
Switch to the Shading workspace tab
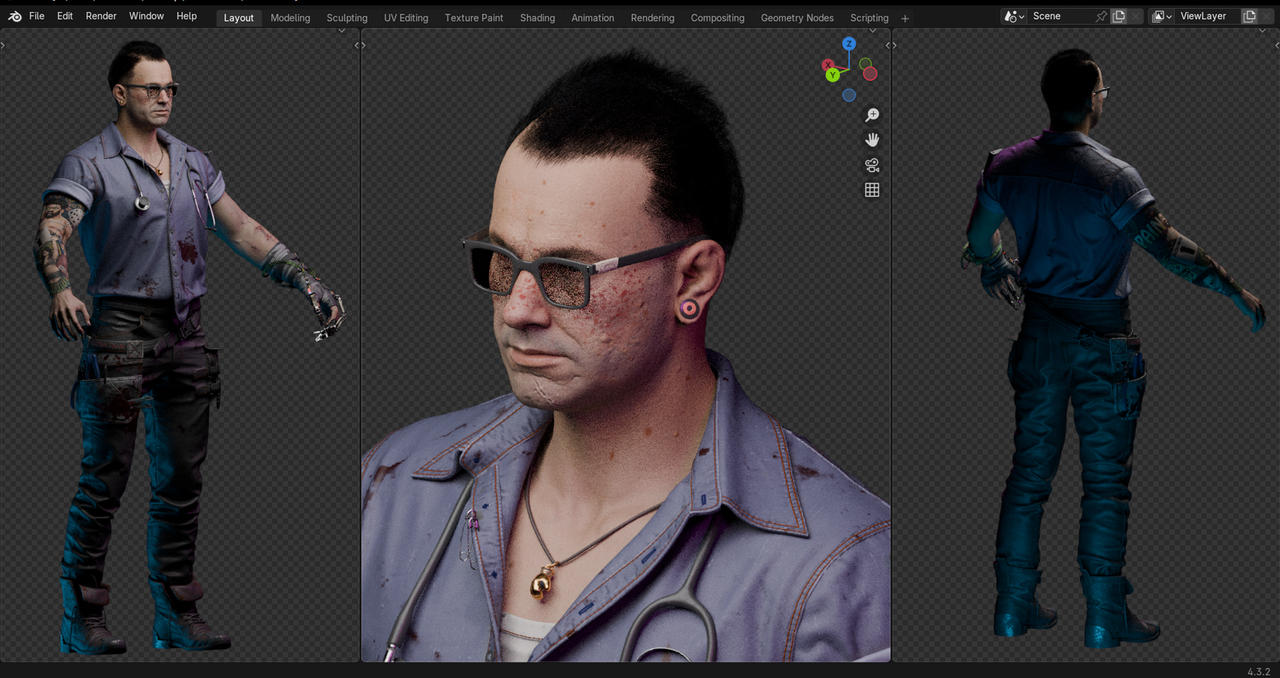coord(537,17)
